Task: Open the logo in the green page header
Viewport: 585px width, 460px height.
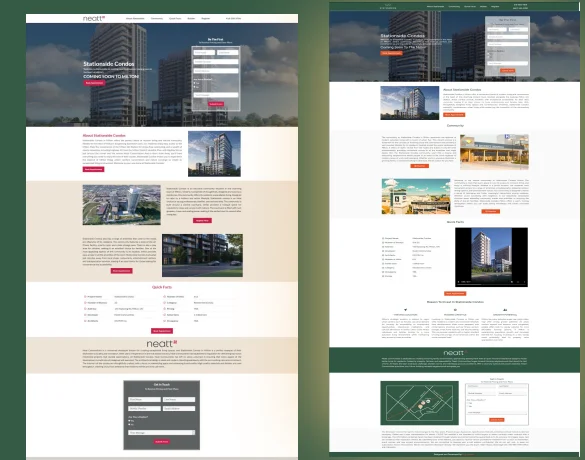Action: click(388, 6)
